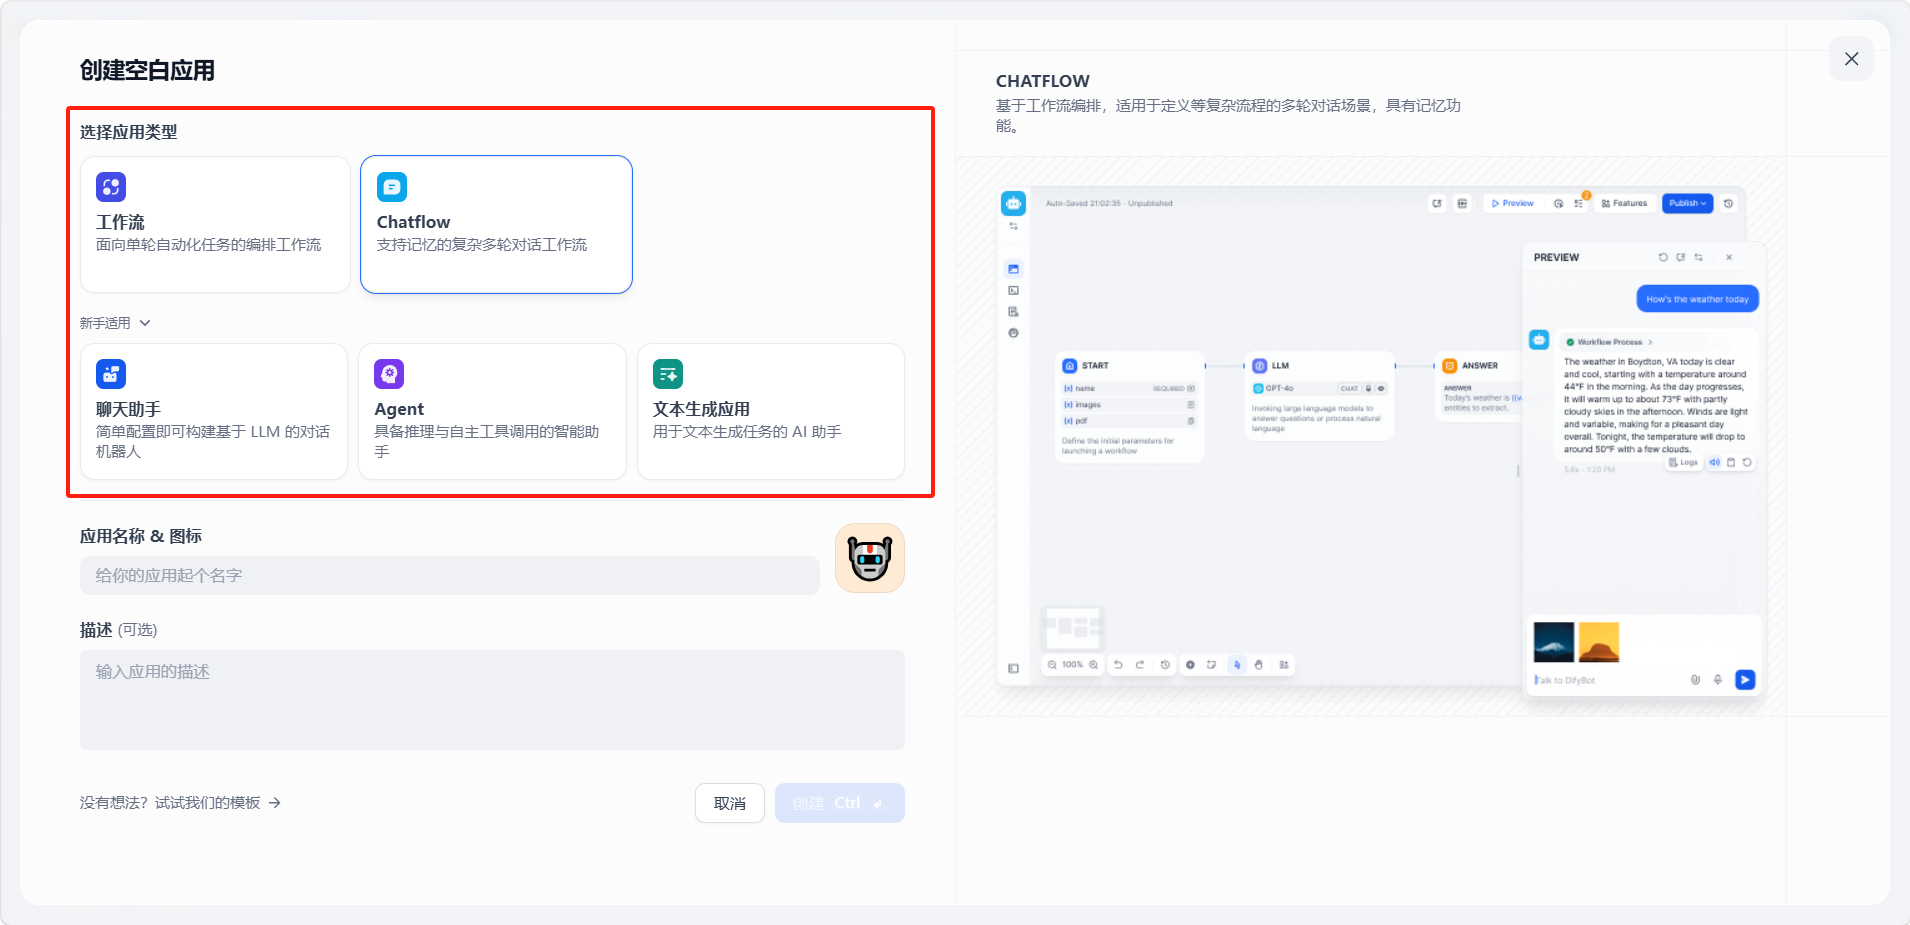Viewport: 1910px width, 925px height.
Task: Choose the Chatflow app type card
Action: (x=496, y=224)
